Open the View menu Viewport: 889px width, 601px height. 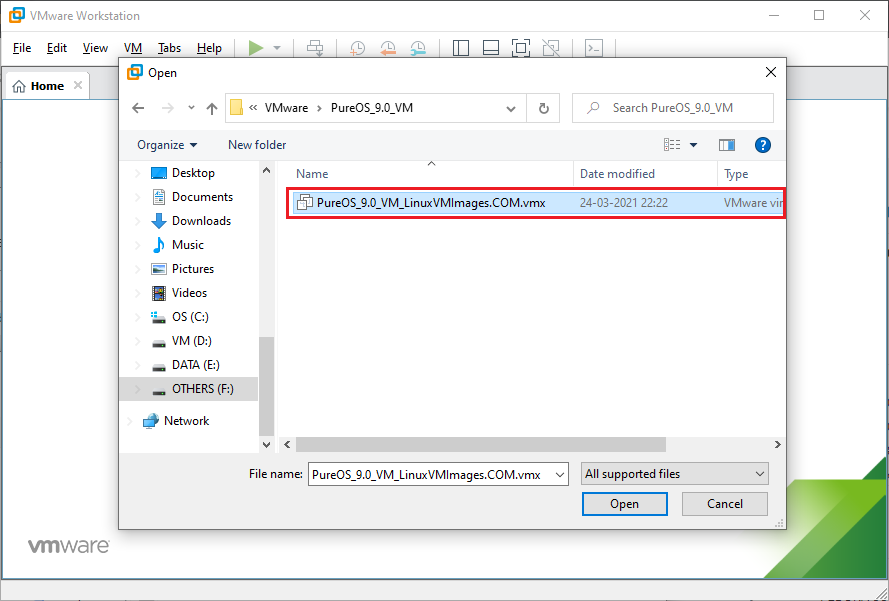(x=95, y=48)
